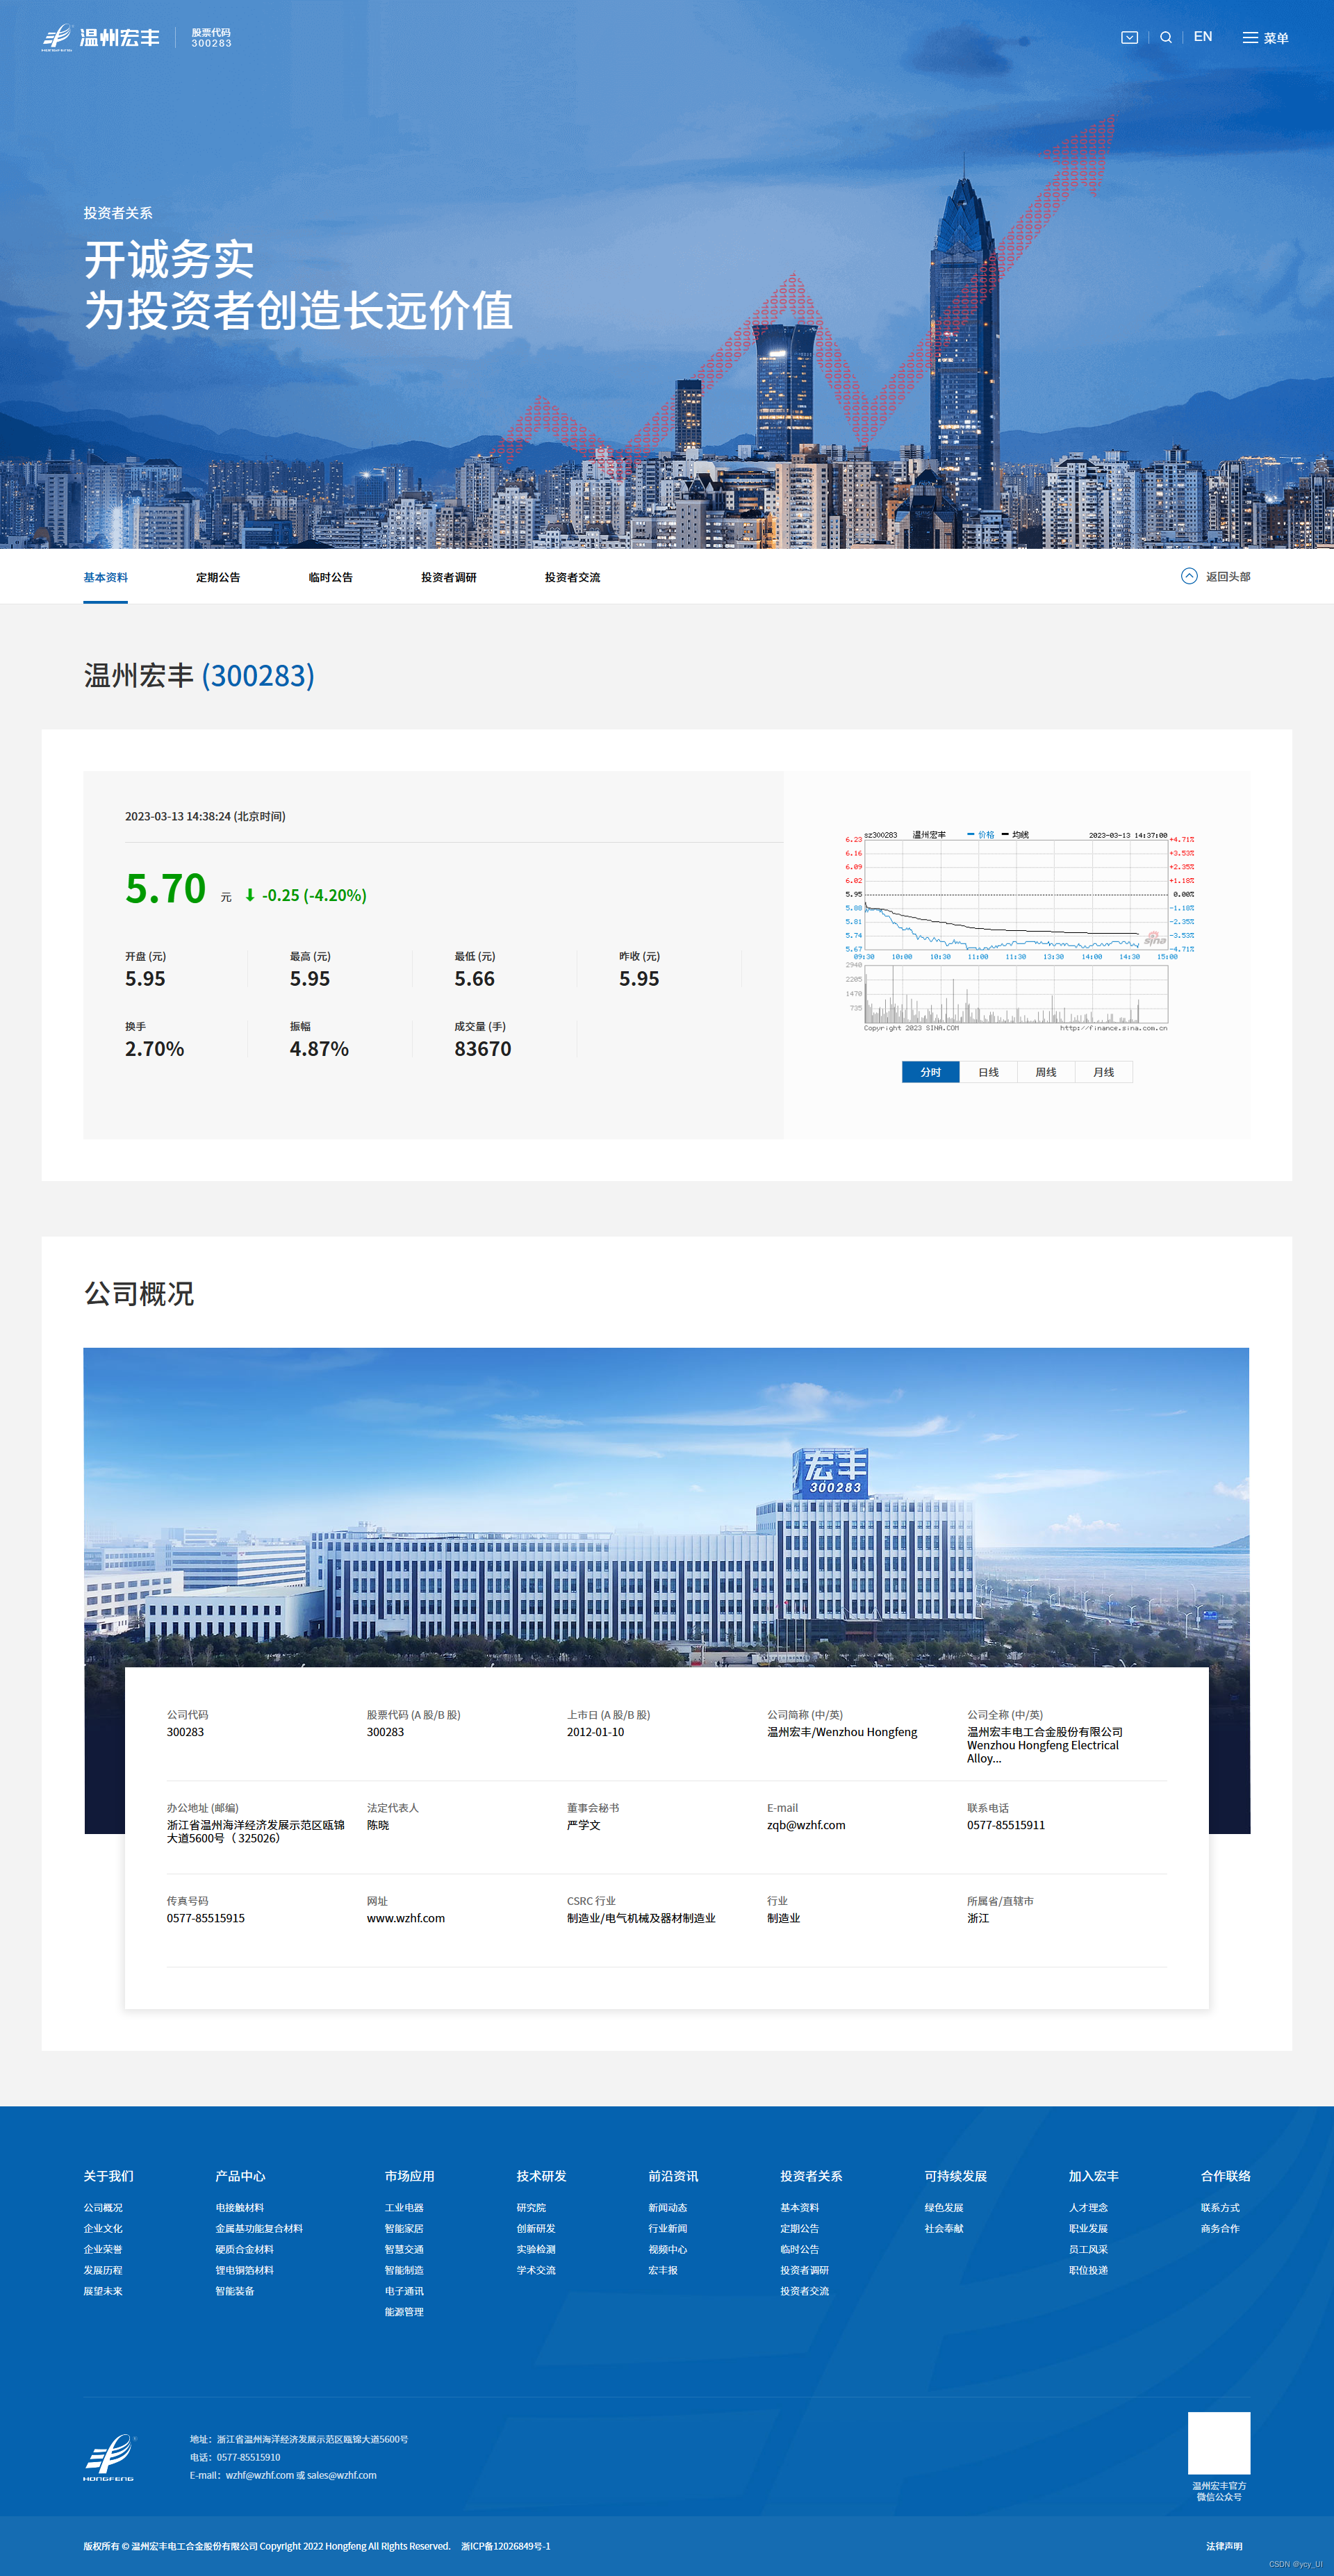
Task: Open footer link 创新研发
Action: coord(536,2228)
